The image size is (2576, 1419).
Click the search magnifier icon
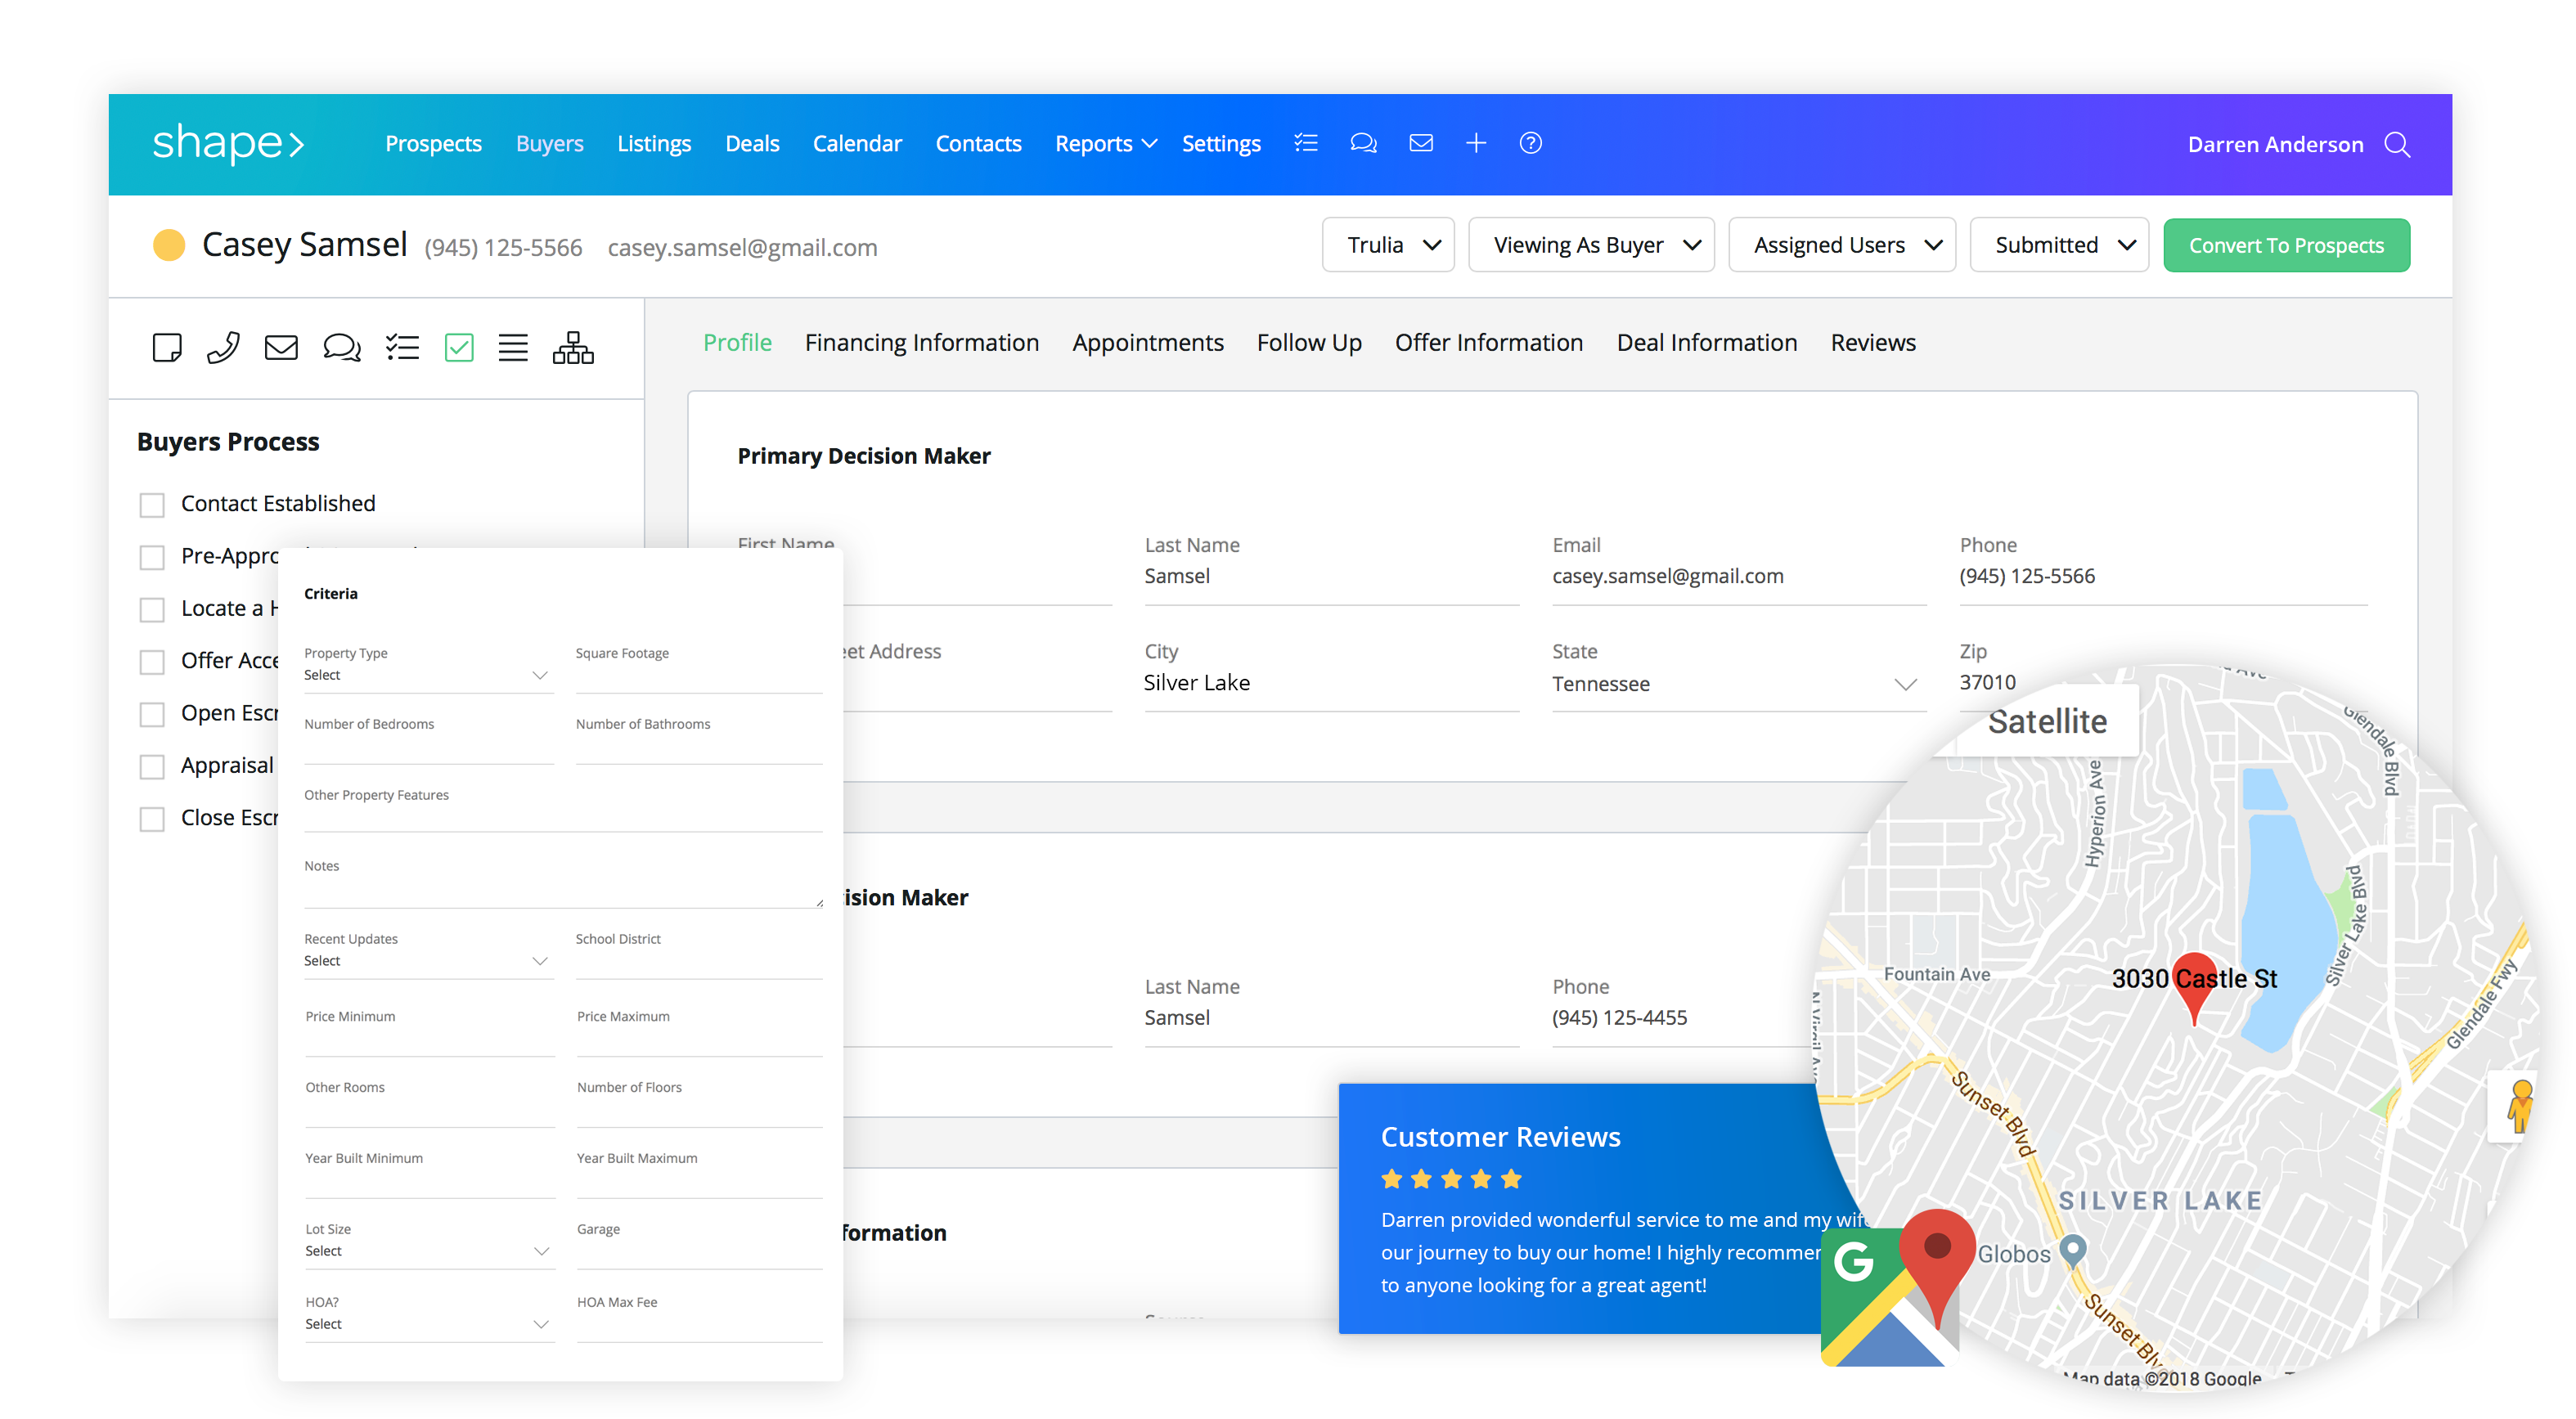(x=2397, y=145)
